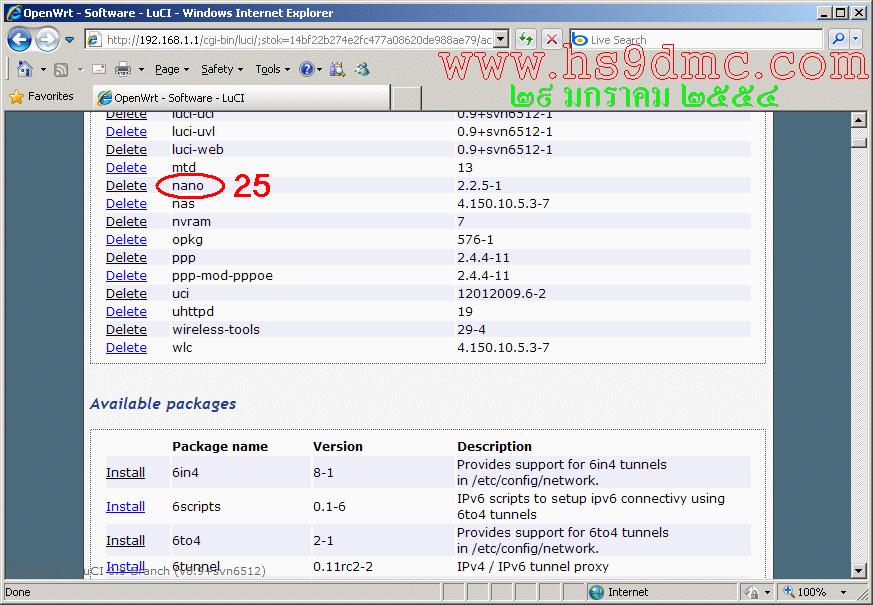
Task: Click the Research toolbar icon
Action: (x=337, y=69)
